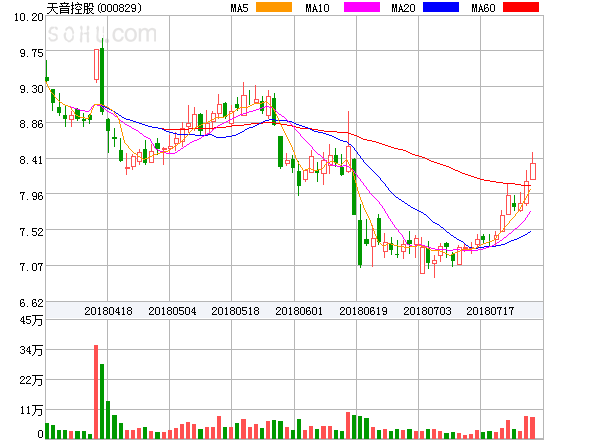
Task: Click the red MA60 legend swatch
Action: click(x=521, y=7)
